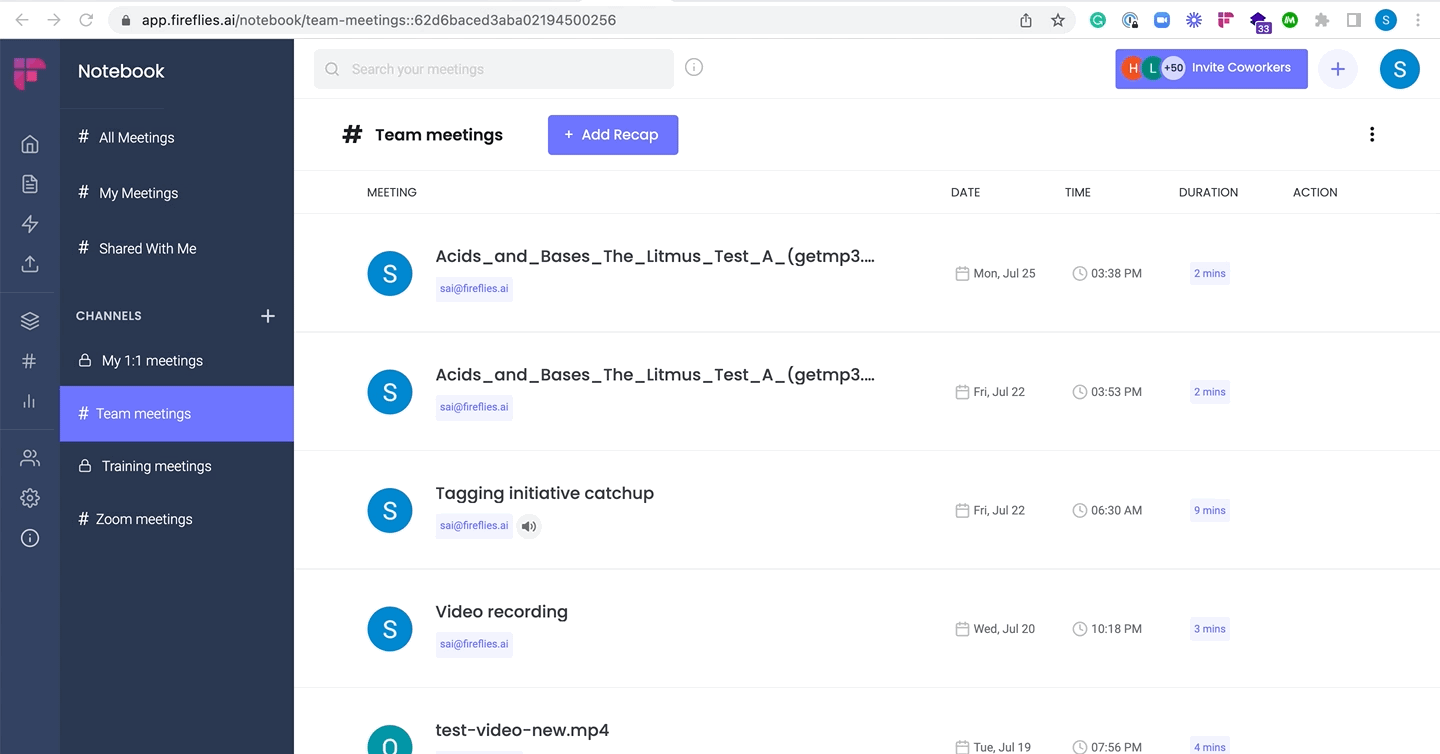Screen dimensions: 1440x754
Task: Open the Acids_and_Bases meeting from Mon, Jul 25
Action: (655, 256)
